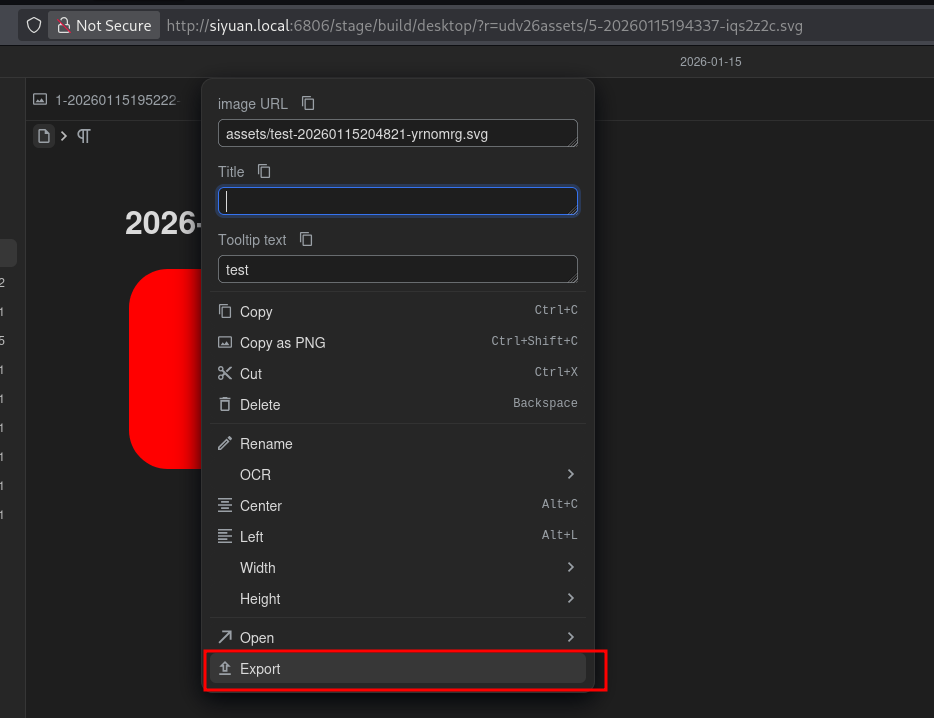Select Rename in the image menu
Image resolution: width=934 pixels, height=718 pixels.
tap(266, 444)
